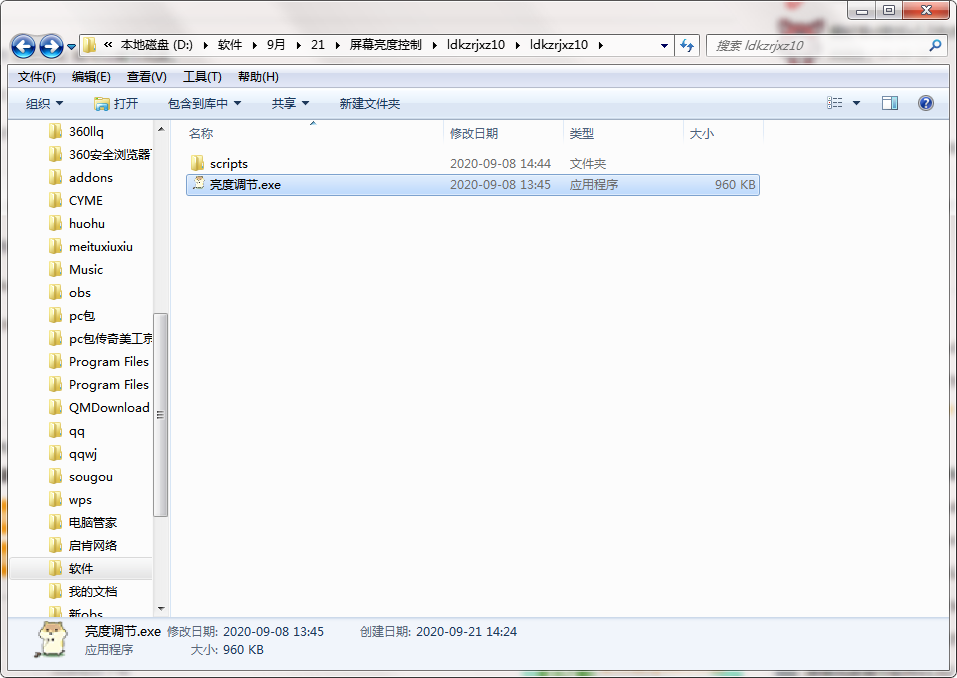957x678 pixels.
Task: Click 新建文件夹 button
Action: click(x=370, y=104)
